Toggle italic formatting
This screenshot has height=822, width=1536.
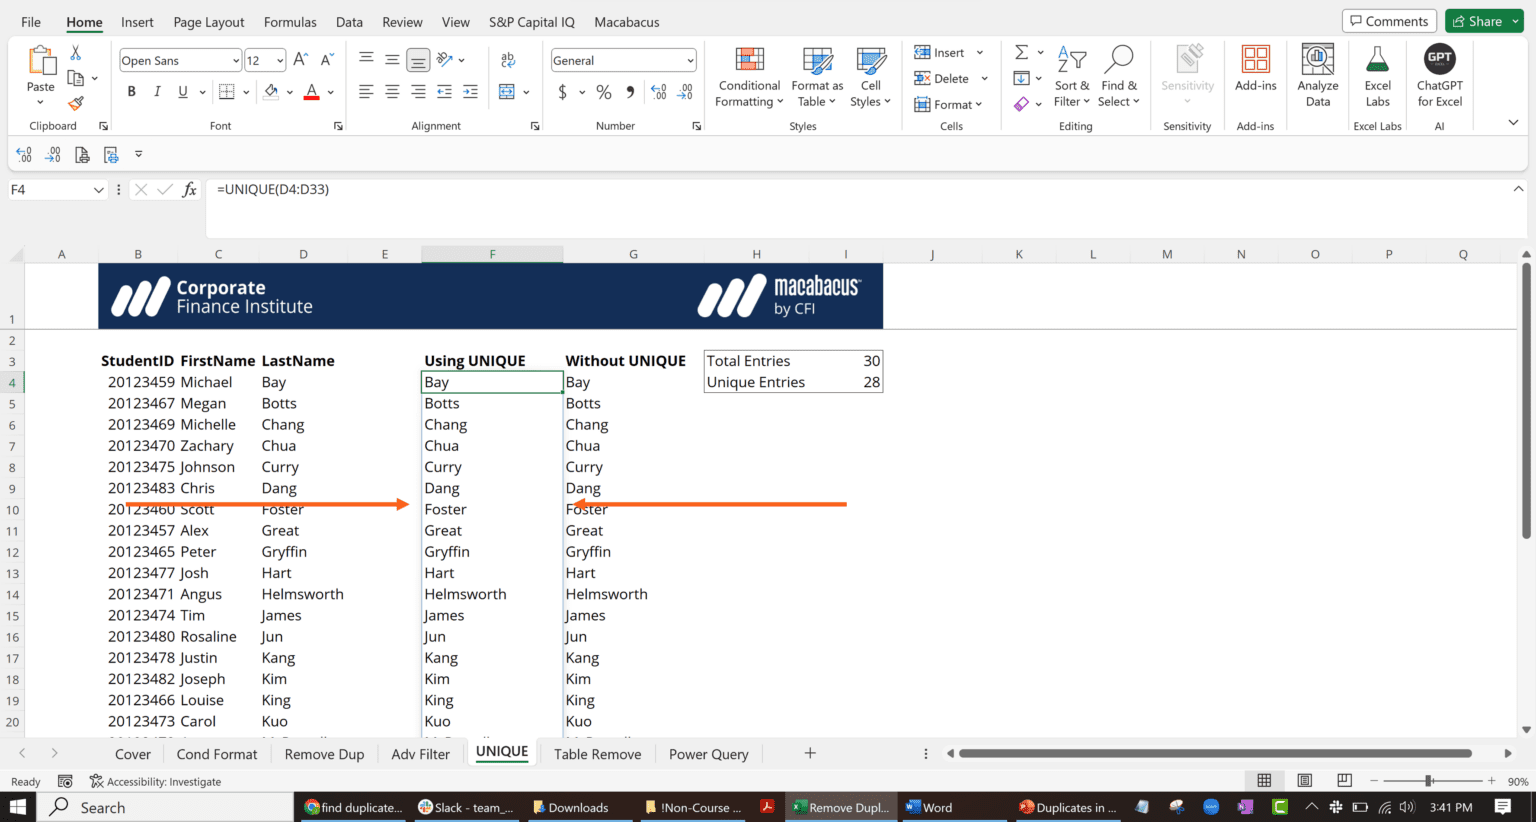[x=158, y=91]
